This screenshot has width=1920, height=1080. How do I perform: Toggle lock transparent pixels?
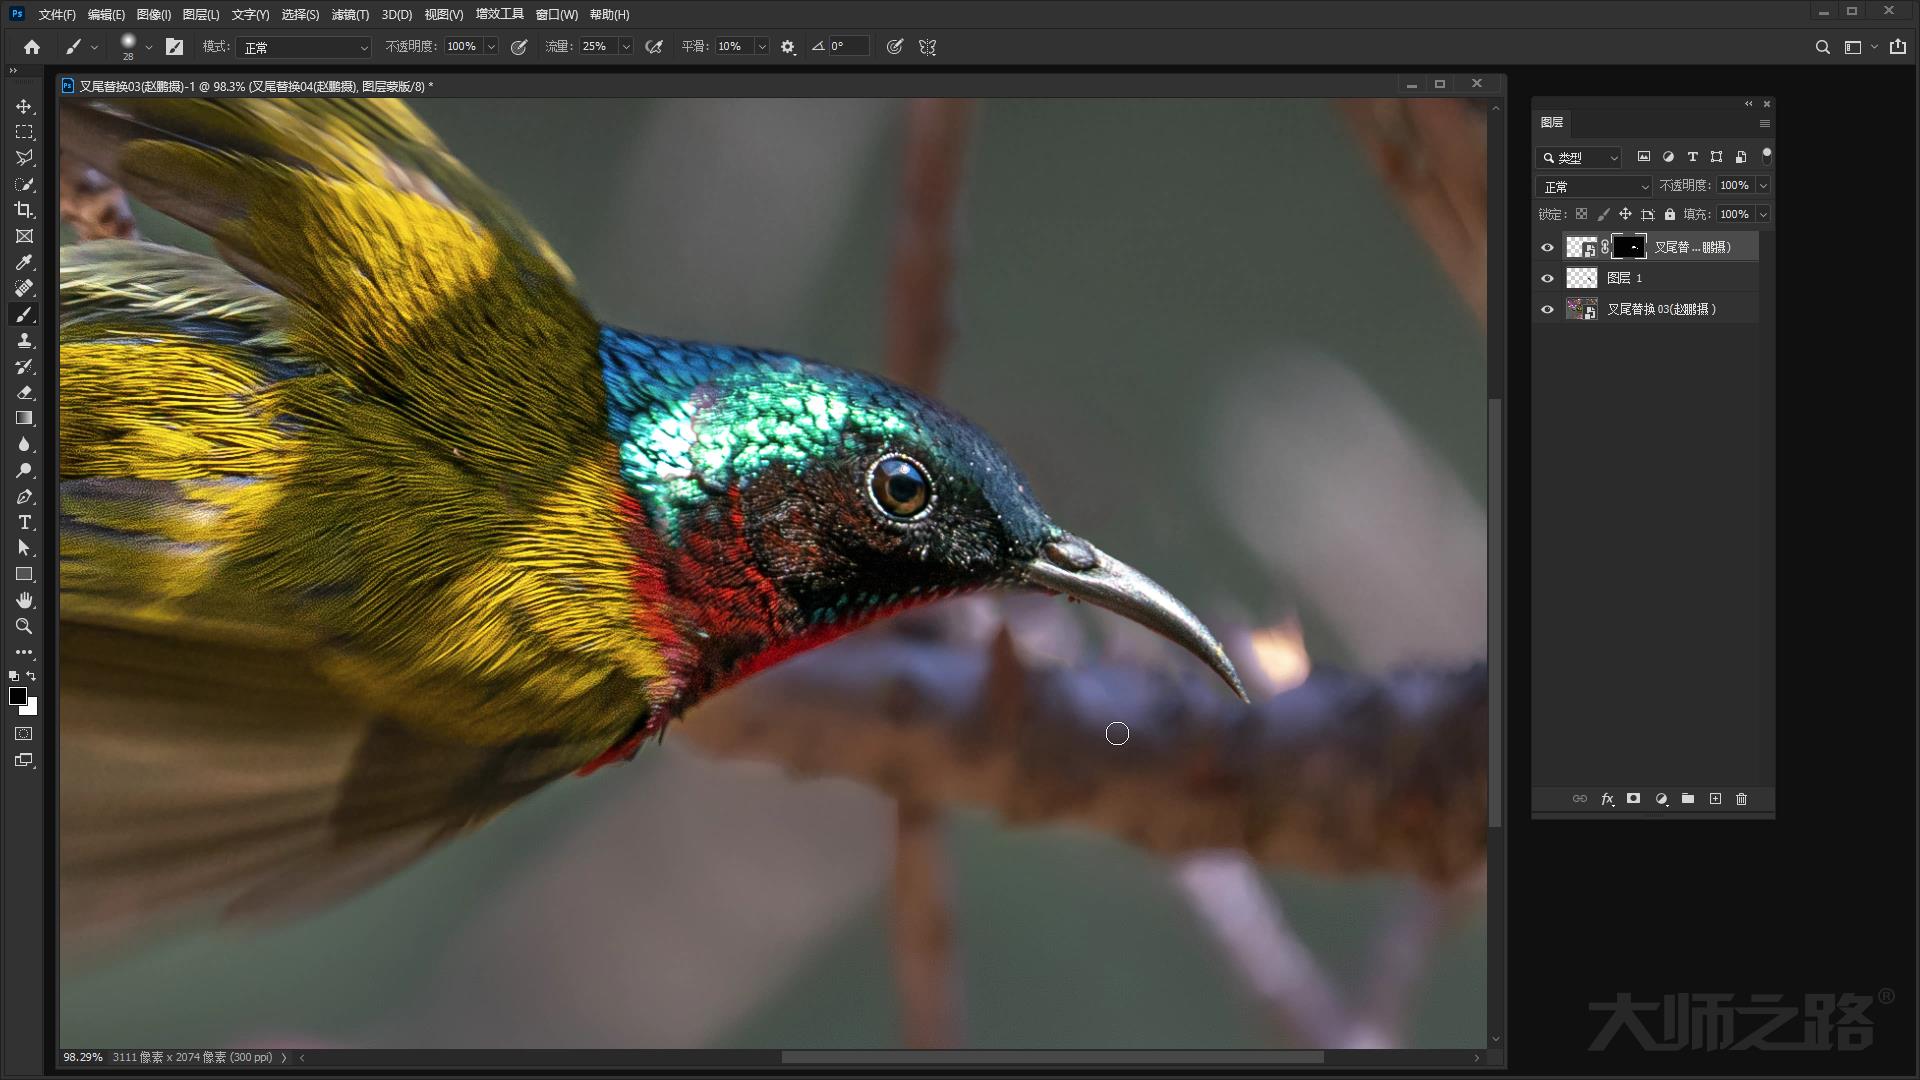1581,214
